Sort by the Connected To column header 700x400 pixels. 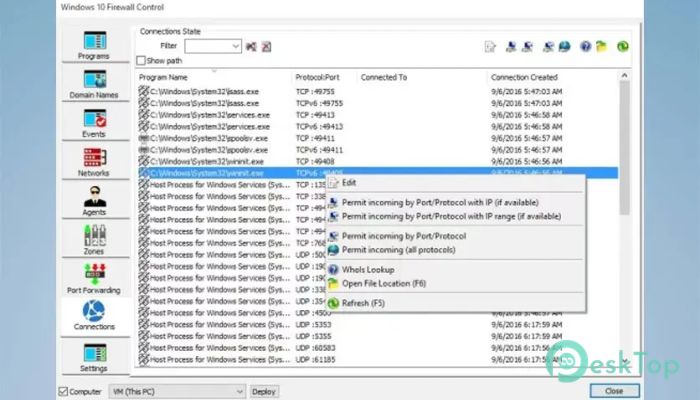pos(422,77)
